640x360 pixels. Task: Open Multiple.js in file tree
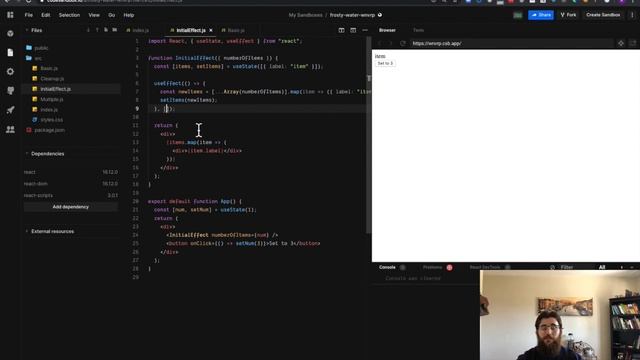click(x=52, y=99)
